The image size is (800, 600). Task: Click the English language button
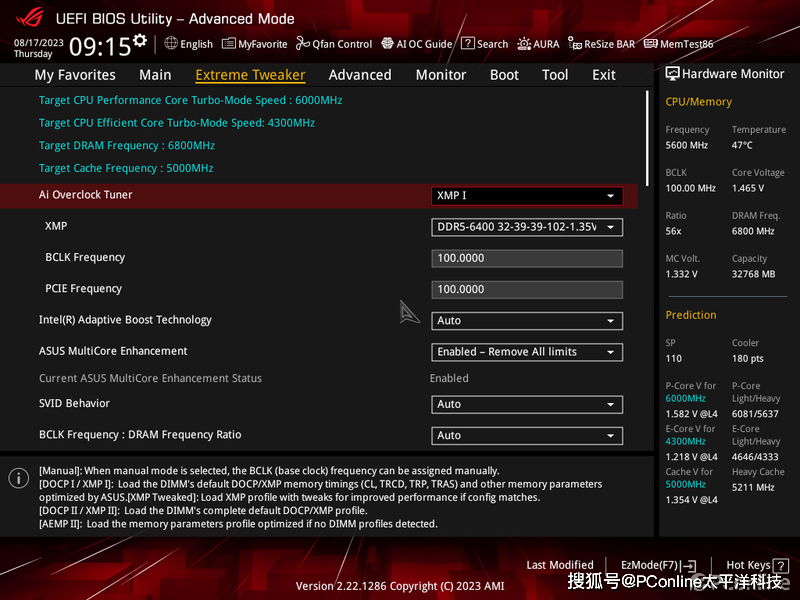188,44
